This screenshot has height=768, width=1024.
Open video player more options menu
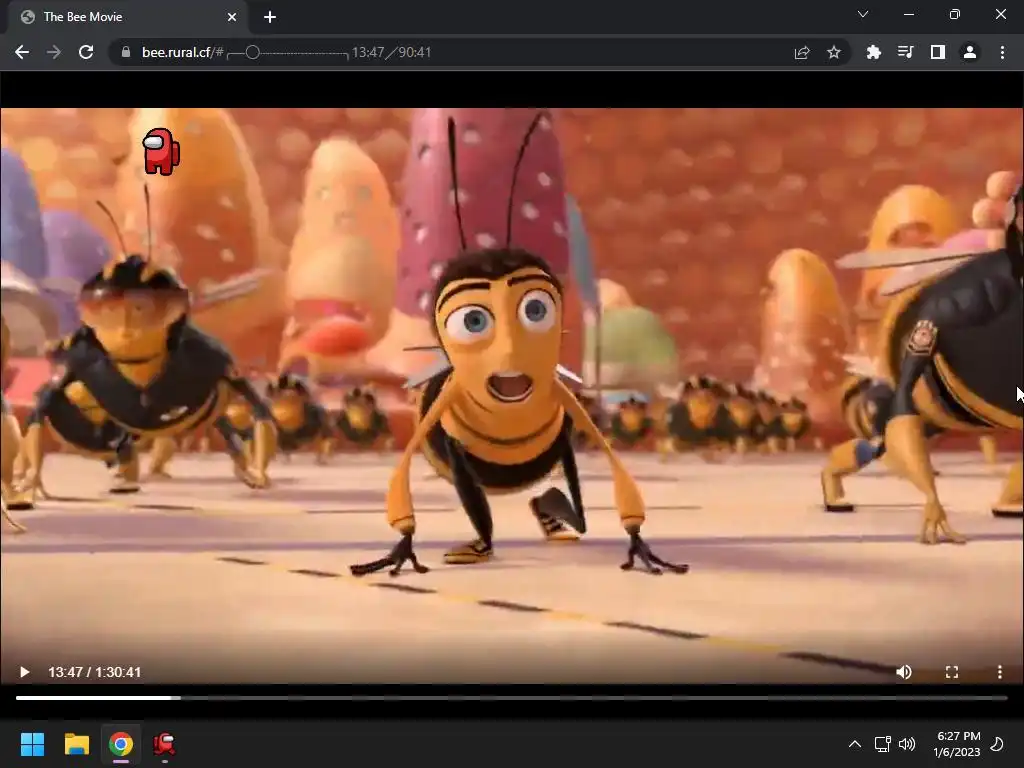[x=999, y=672]
